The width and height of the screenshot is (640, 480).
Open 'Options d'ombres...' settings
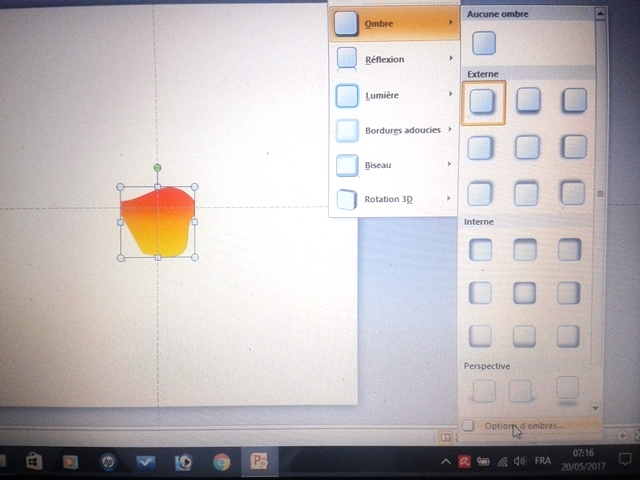click(523, 426)
